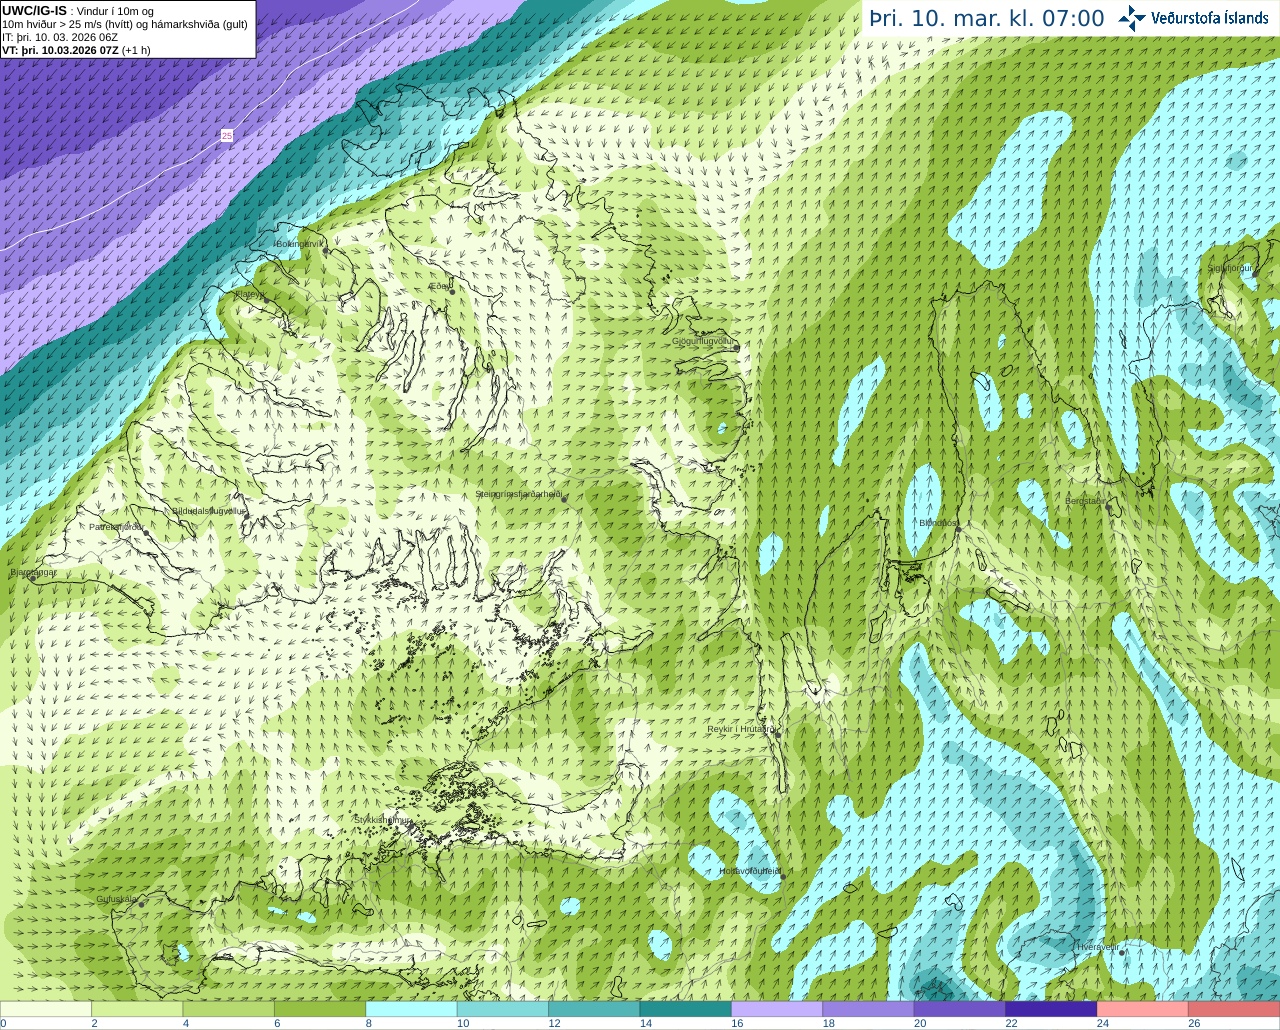Pick the 8–10 m/s light cyan legend swatch
This screenshot has height=1030, width=1280.
coord(412,1009)
